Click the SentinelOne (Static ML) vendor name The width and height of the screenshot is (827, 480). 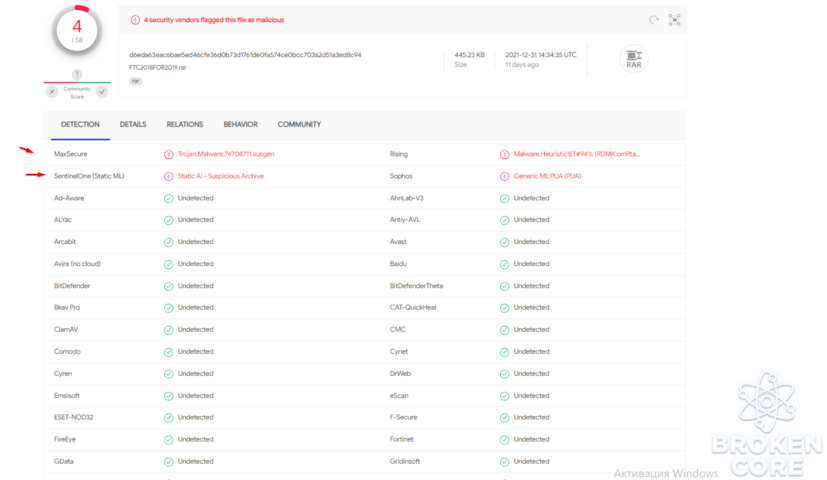89,176
